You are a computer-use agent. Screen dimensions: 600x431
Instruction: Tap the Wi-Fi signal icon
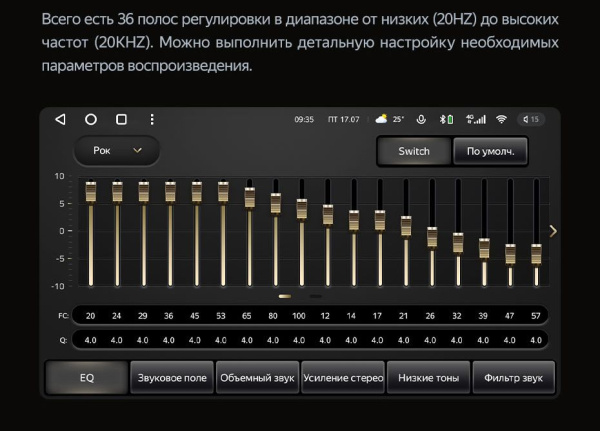pos(501,119)
